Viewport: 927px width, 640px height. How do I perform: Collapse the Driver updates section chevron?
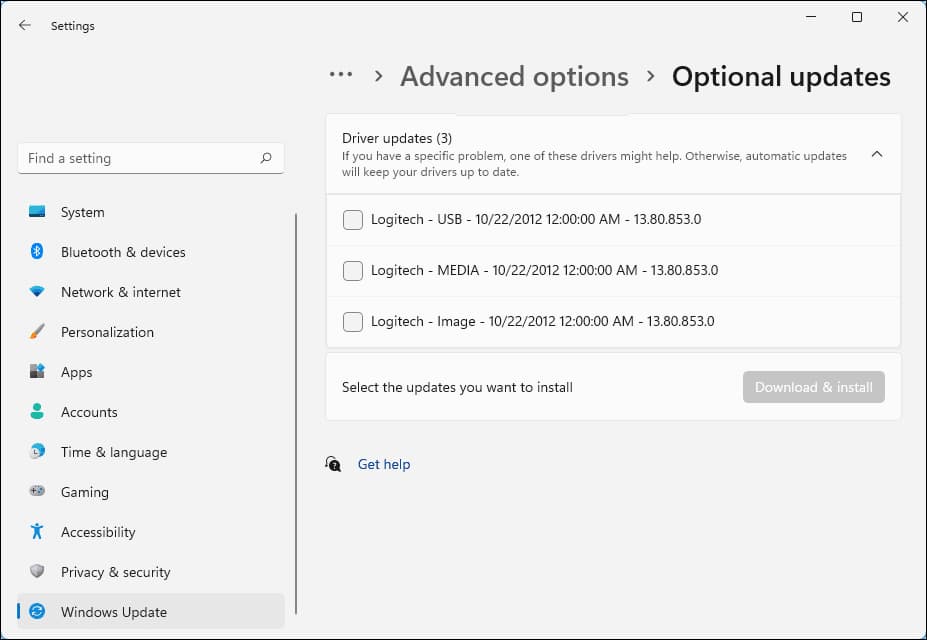point(877,155)
